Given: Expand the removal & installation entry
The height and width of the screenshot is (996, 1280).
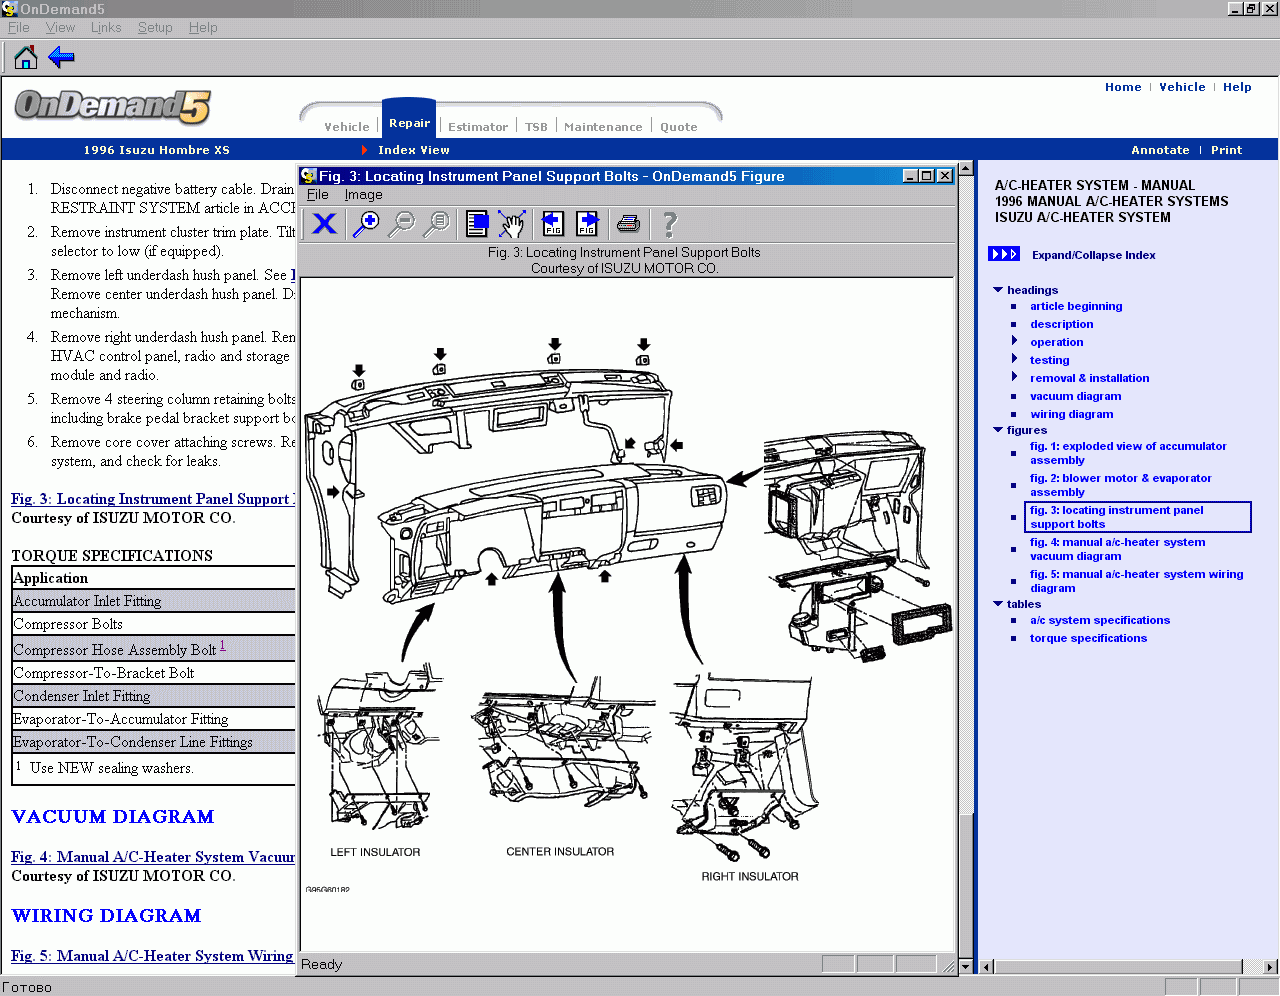Looking at the screenshot, I should (x=1014, y=378).
